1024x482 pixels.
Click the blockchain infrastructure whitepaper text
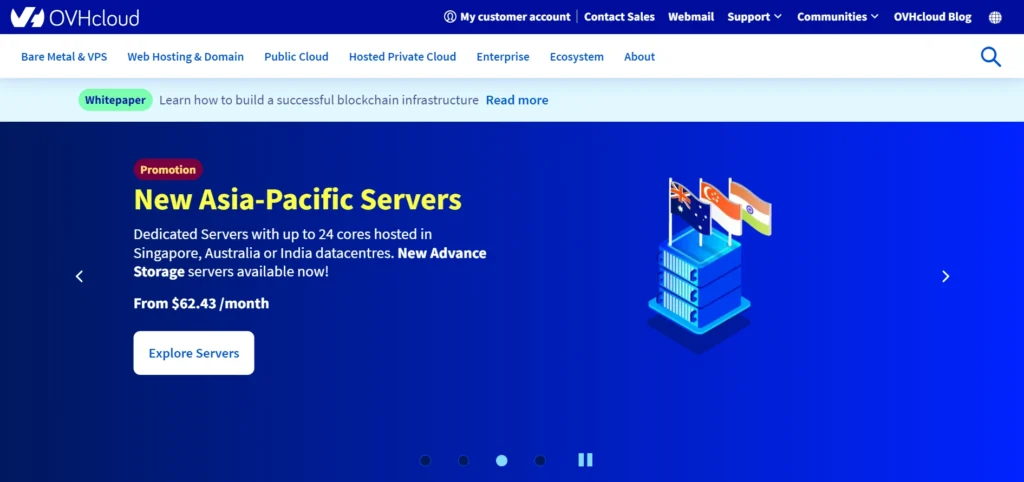[319, 100]
